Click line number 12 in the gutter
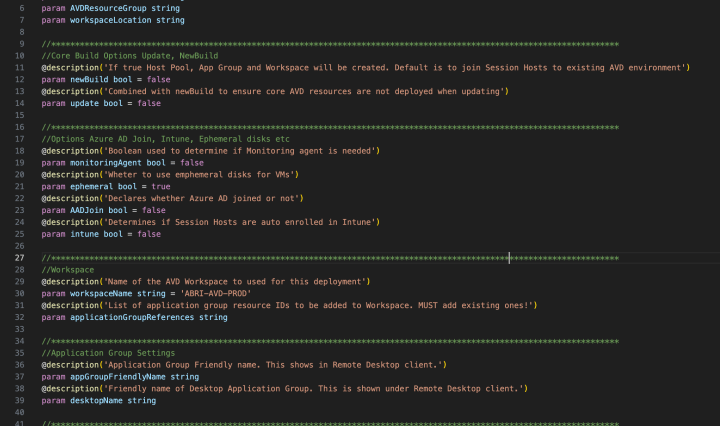 point(19,78)
